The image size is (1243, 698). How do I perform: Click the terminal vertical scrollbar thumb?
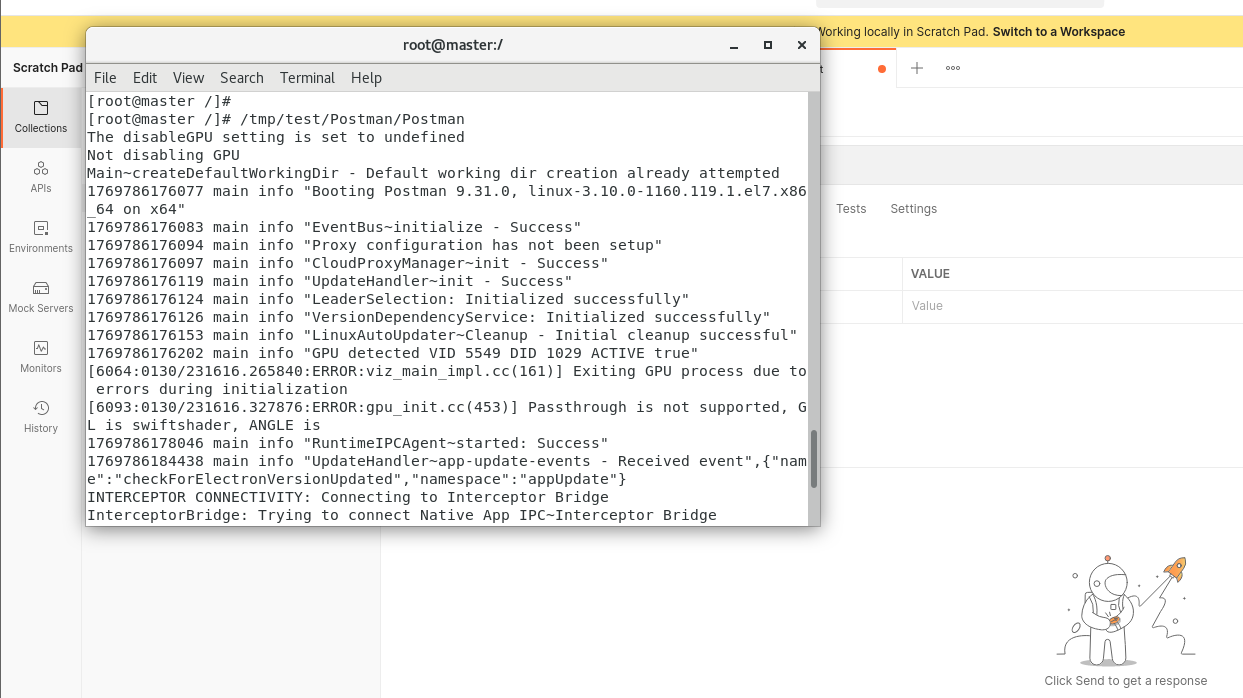[x=814, y=459]
